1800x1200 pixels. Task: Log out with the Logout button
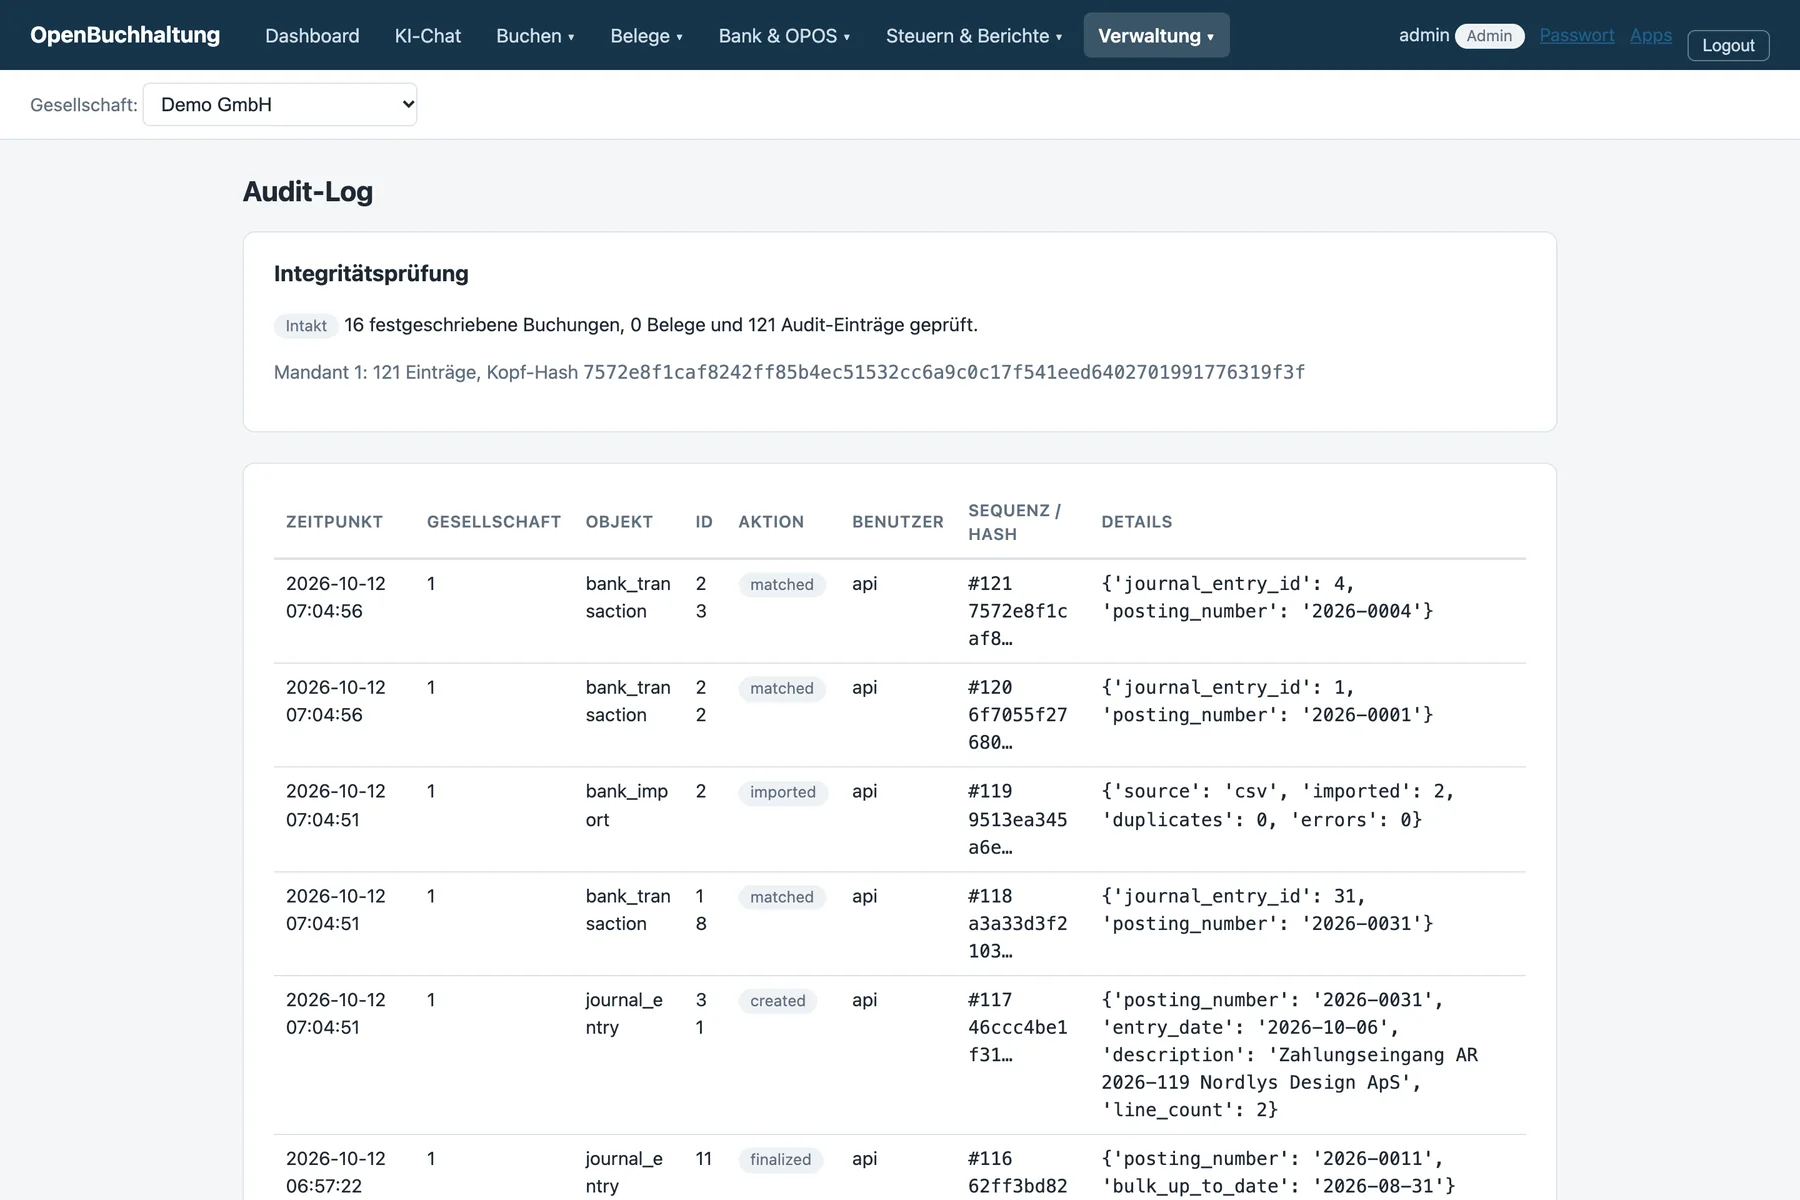1728,45
